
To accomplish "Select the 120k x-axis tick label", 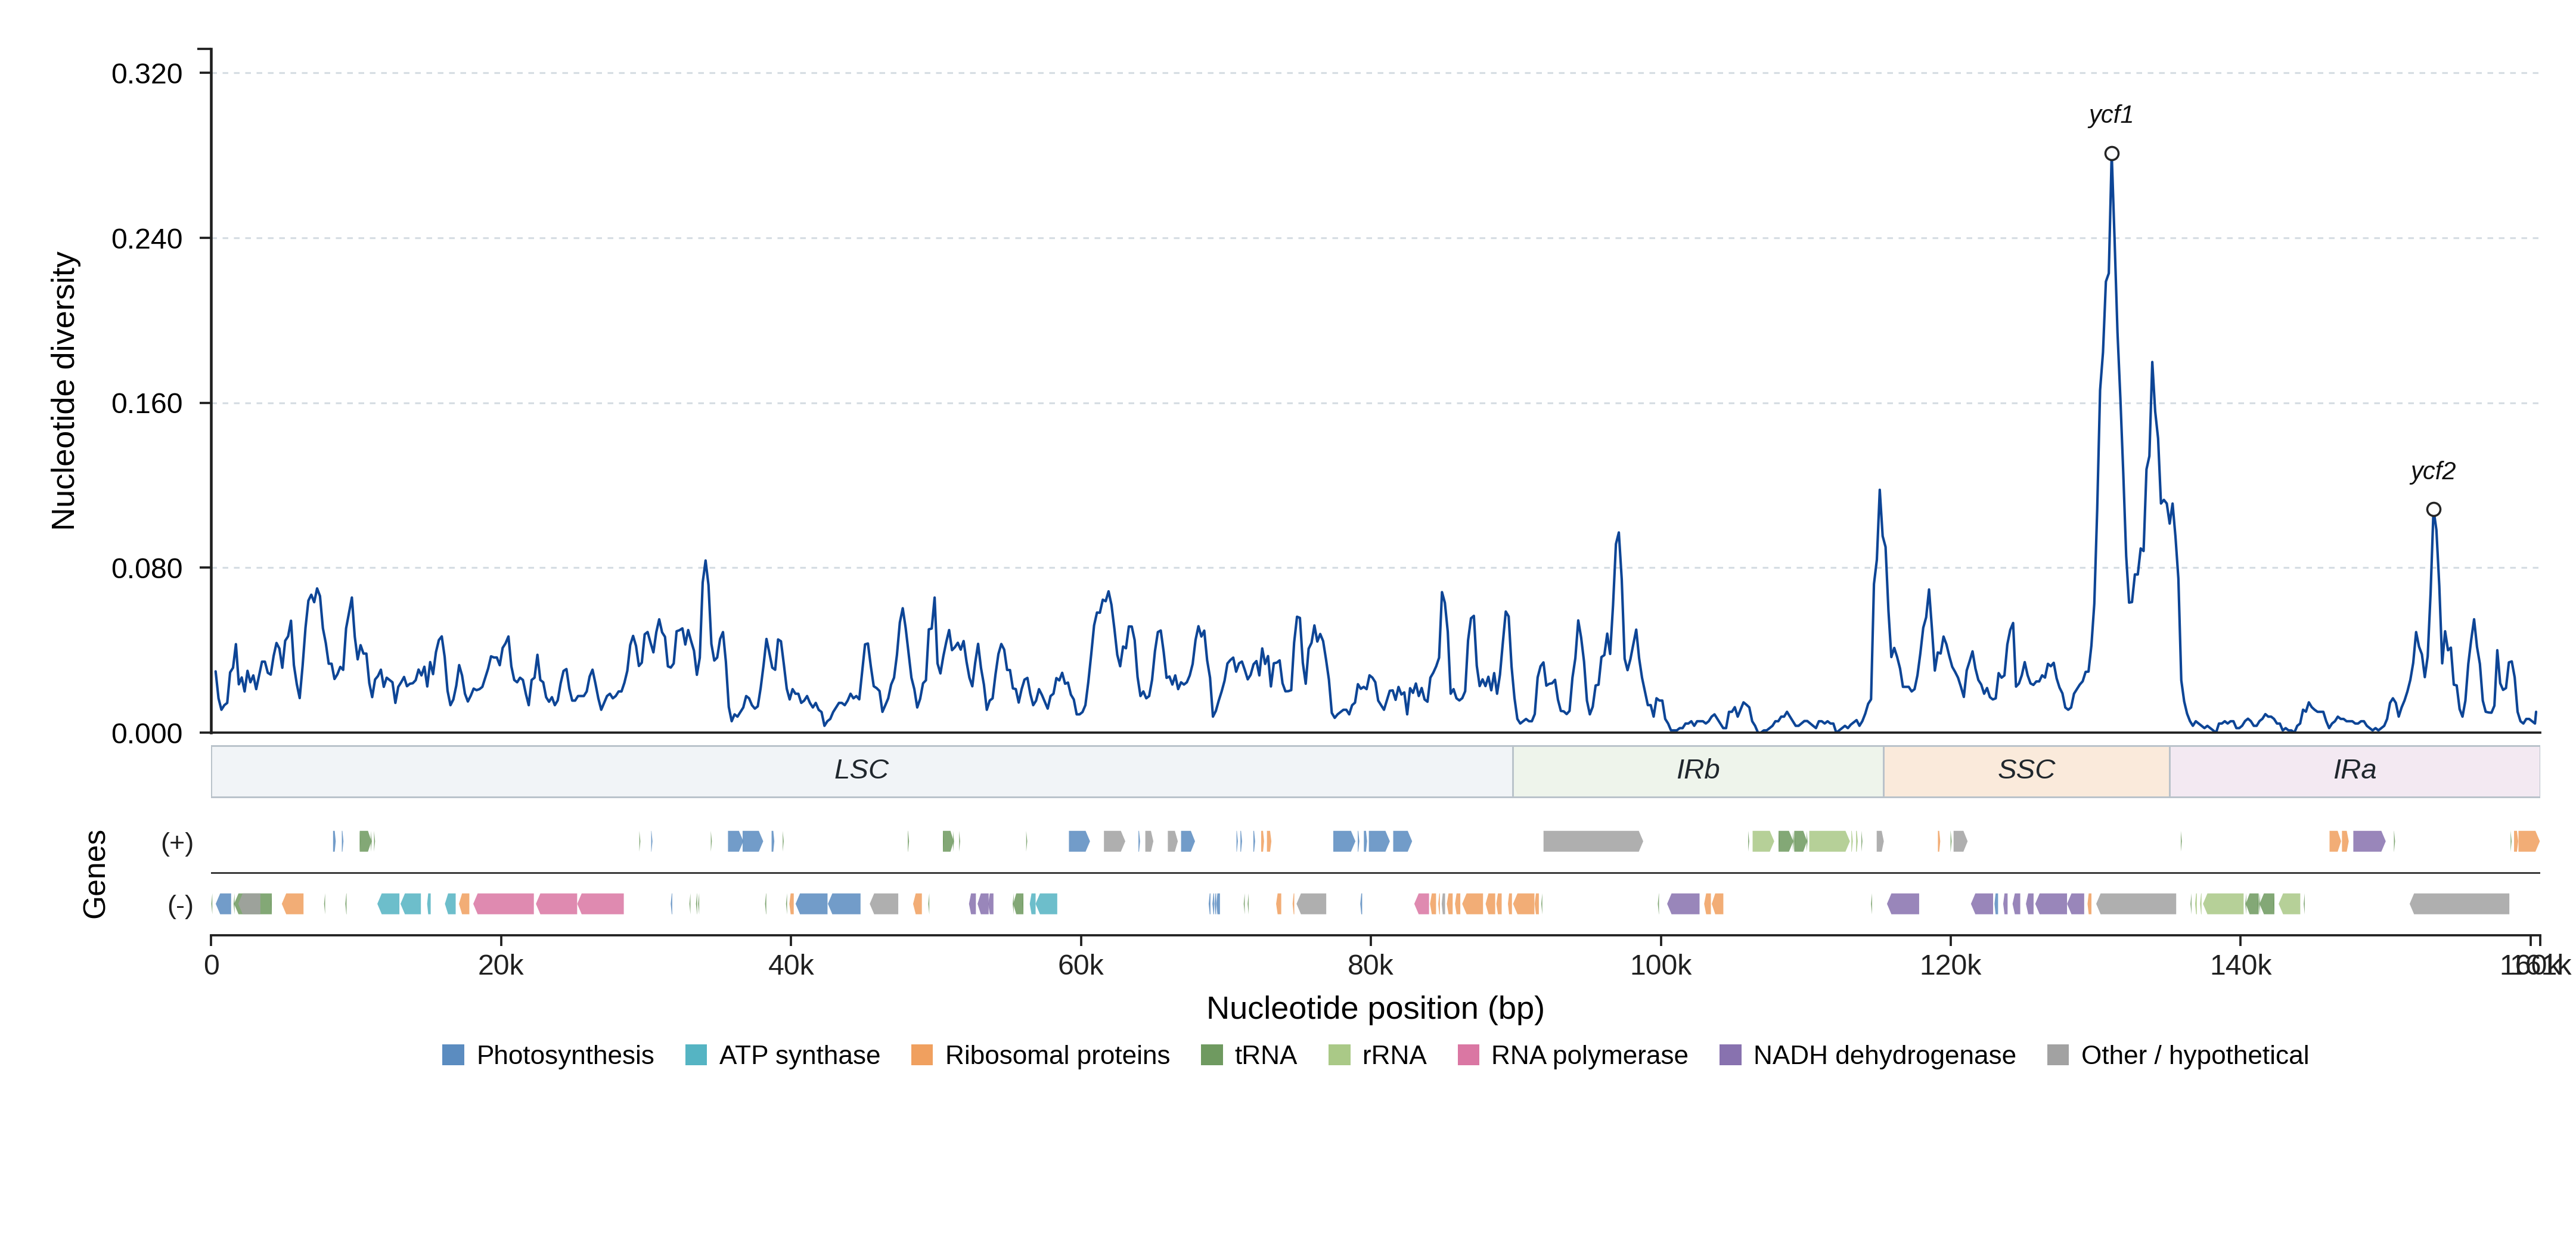I will click(x=1950, y=966).
